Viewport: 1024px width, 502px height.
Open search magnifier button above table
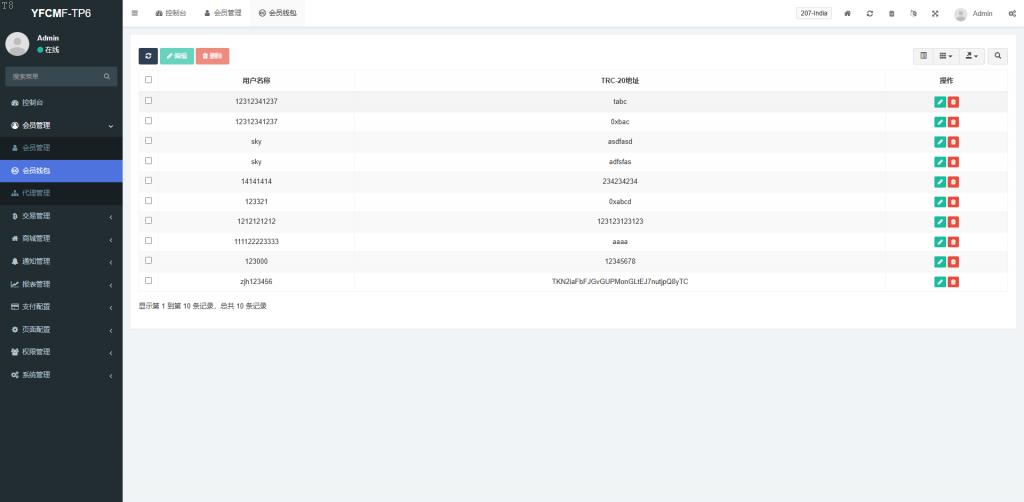click(997, 56)
